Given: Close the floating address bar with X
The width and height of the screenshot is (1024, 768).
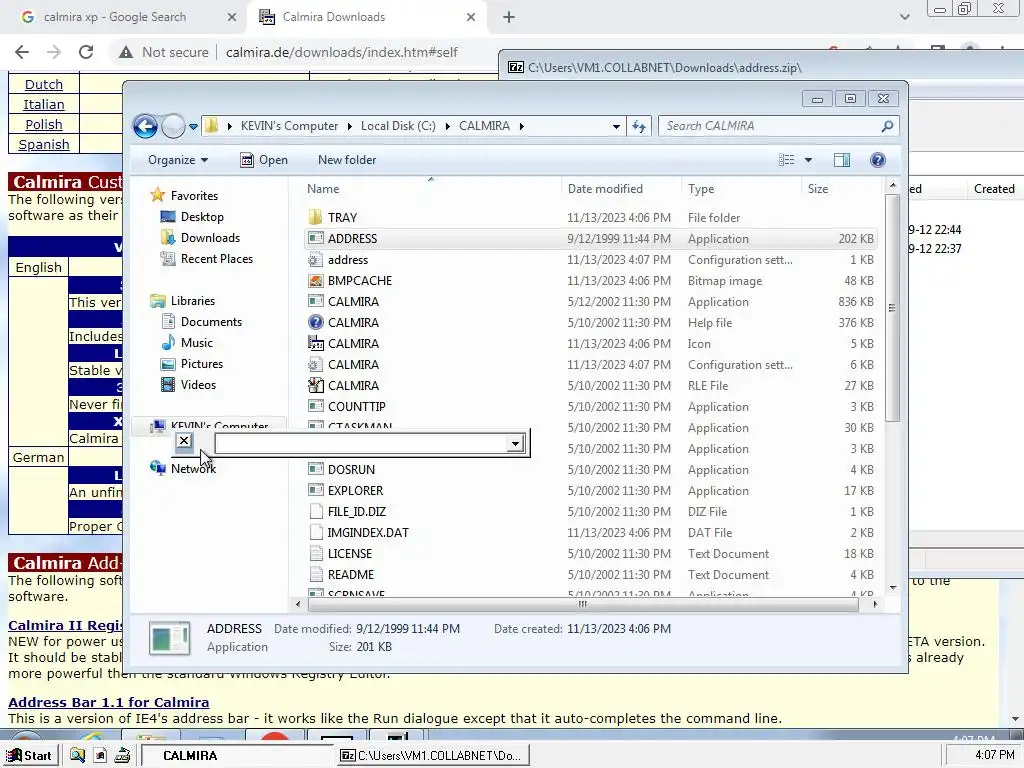Looking at the screenshot, I should point(184,441).
